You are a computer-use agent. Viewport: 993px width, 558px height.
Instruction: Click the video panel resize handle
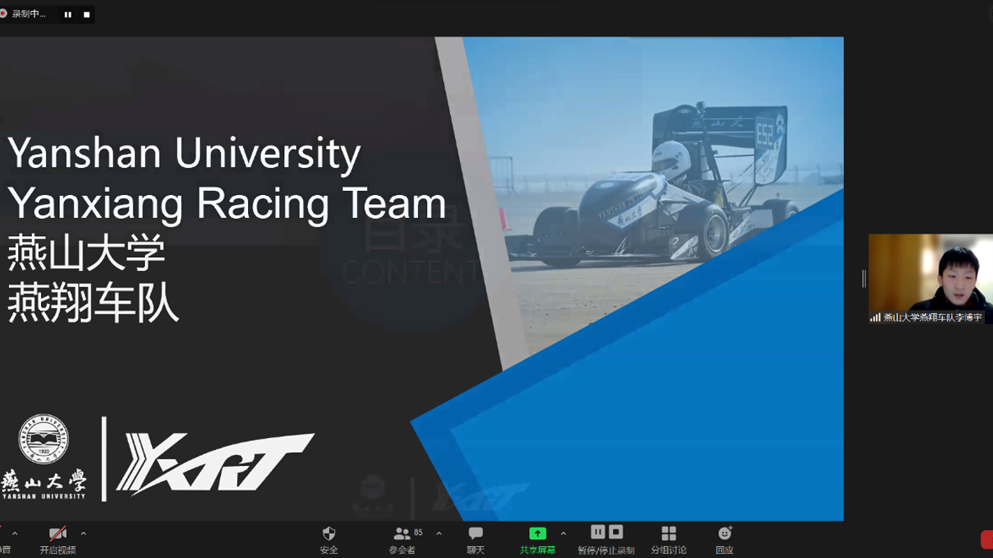coord(864,279)
